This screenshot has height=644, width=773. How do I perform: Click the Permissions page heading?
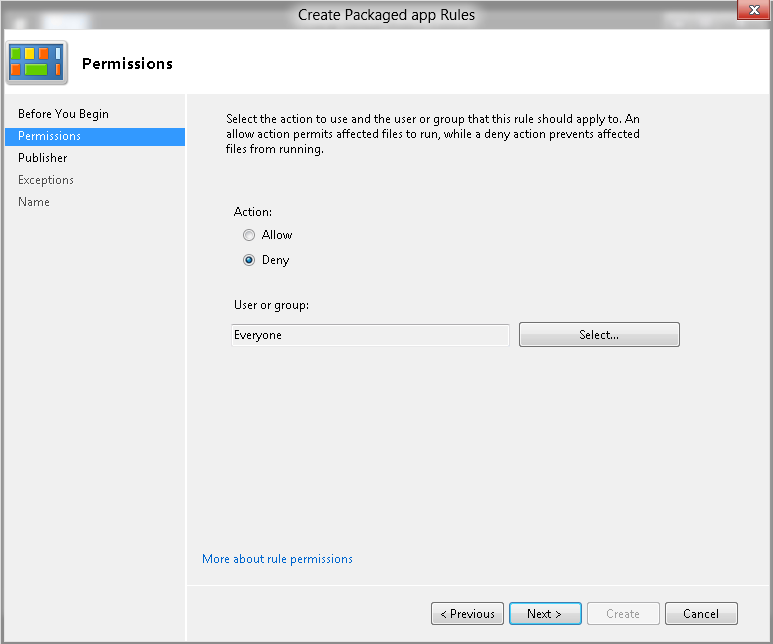(127, 64)
